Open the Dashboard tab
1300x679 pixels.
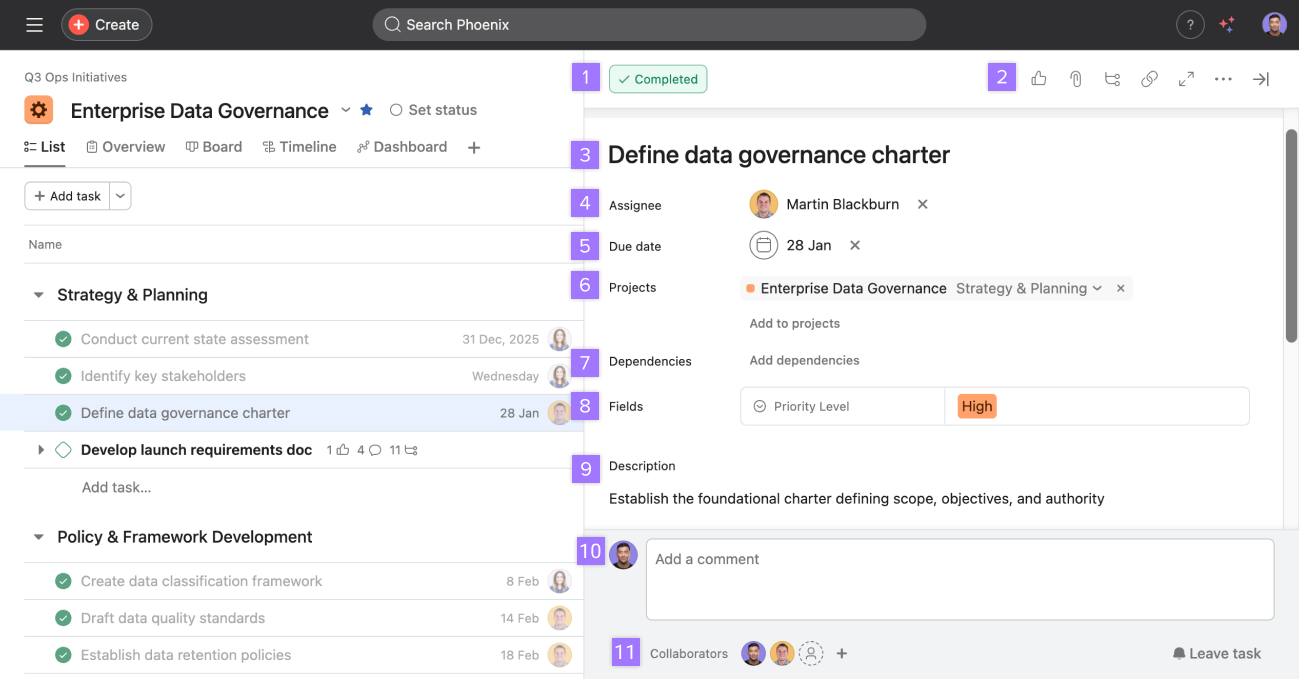point(401,147)
